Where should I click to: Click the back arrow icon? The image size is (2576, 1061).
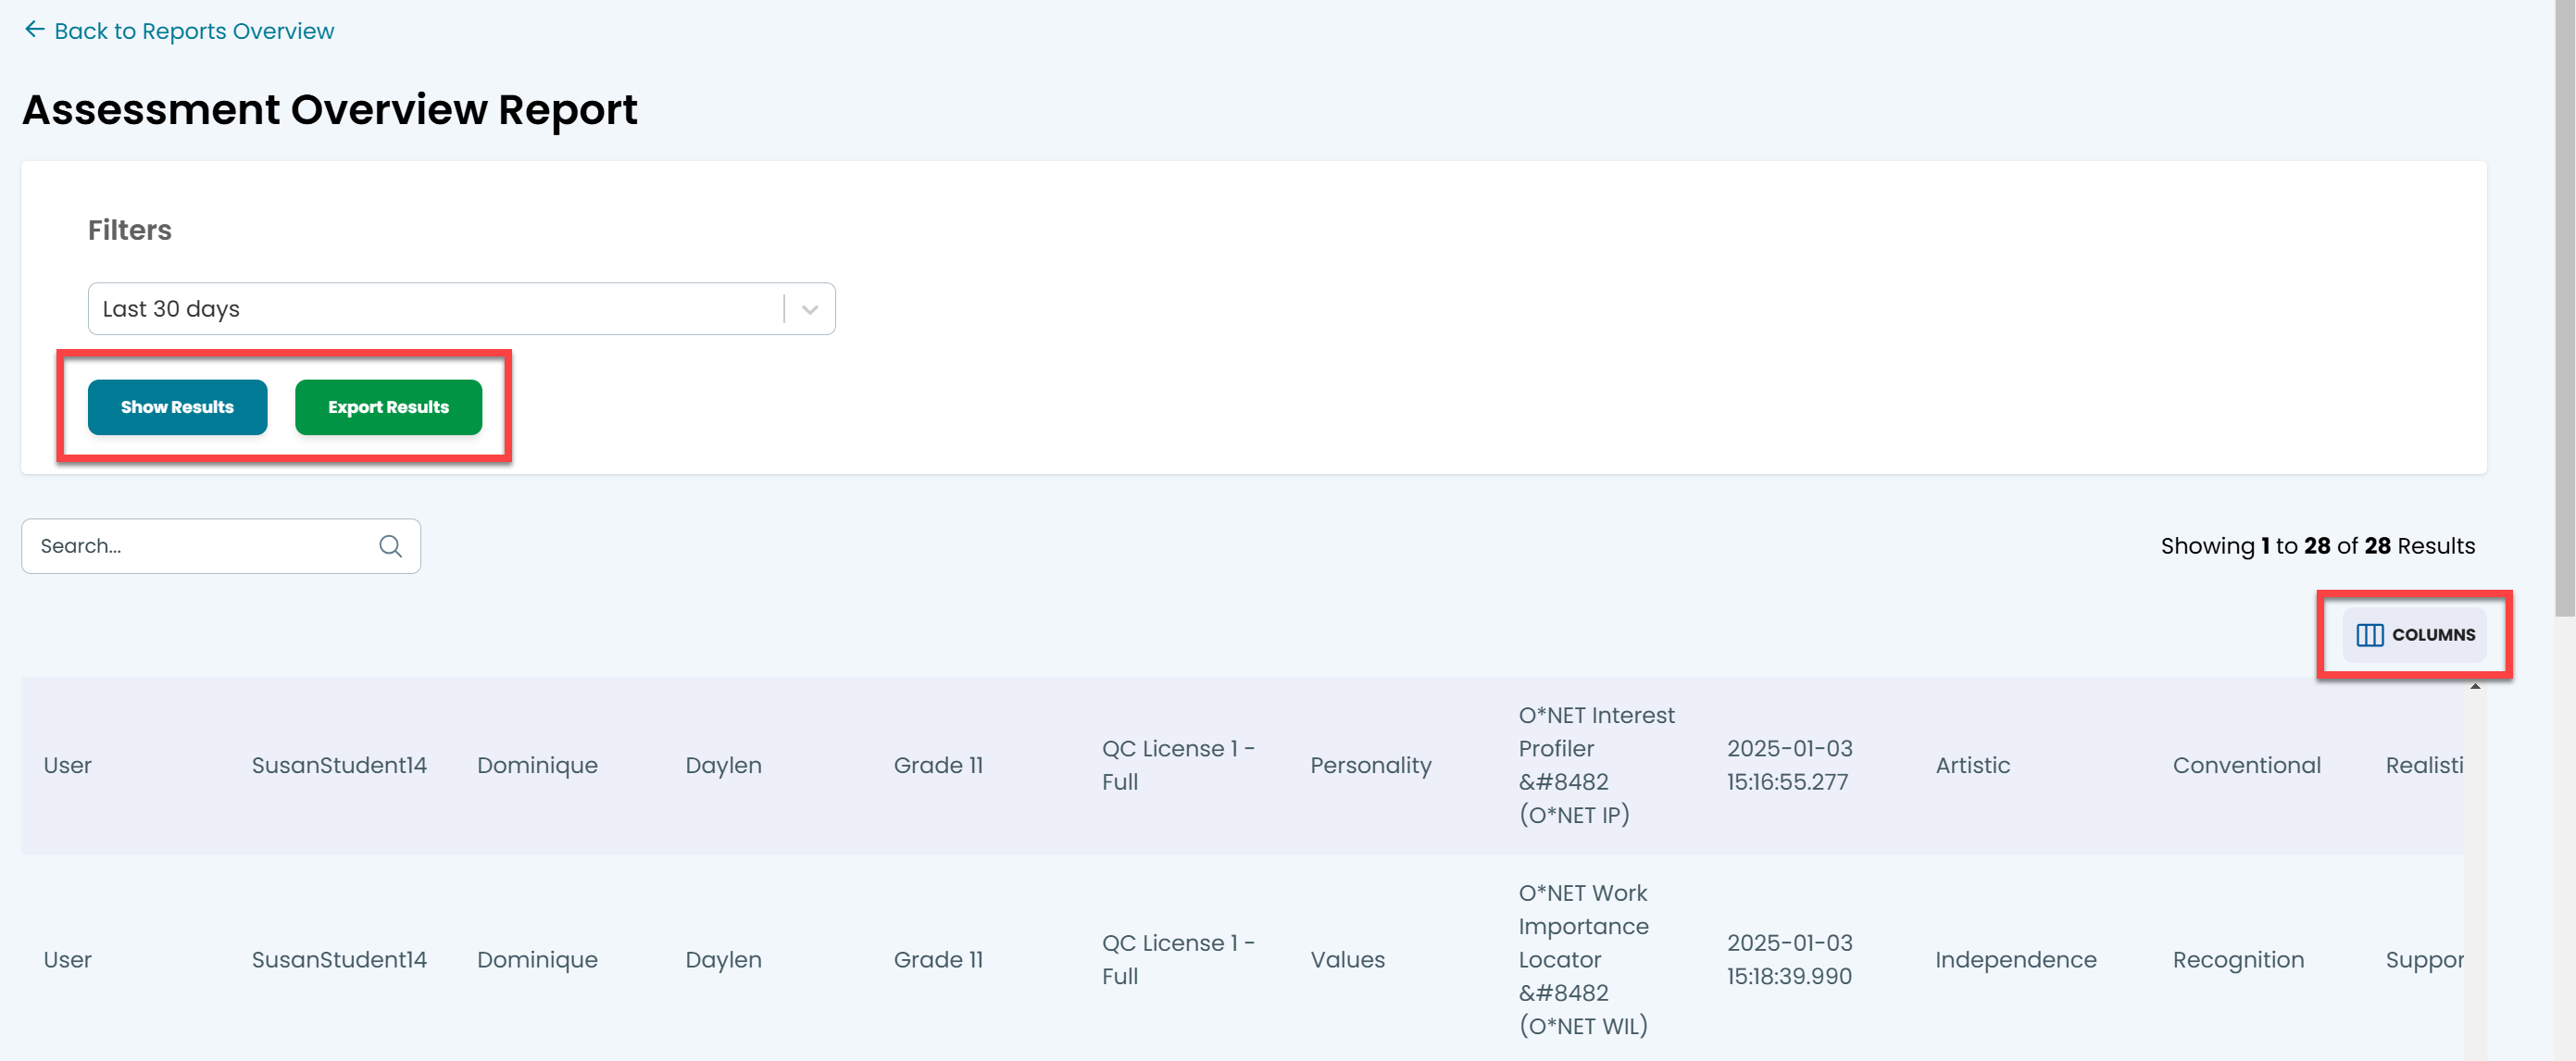[34, 30]
